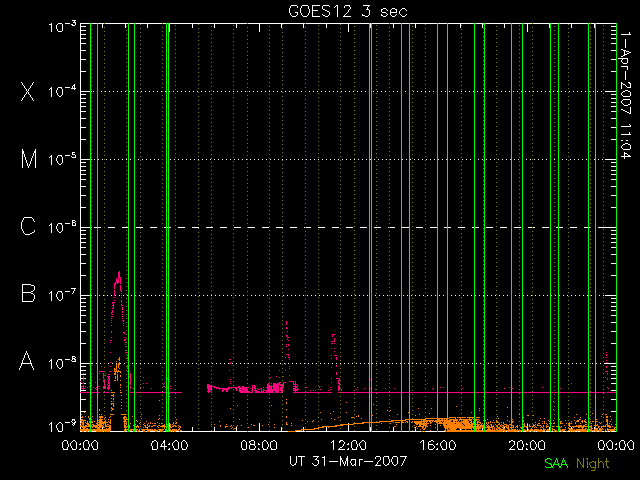Screen dimensions: 640x480
Task: Click the 'GOES12 3 sec' plot title
Action: [348, 11]
